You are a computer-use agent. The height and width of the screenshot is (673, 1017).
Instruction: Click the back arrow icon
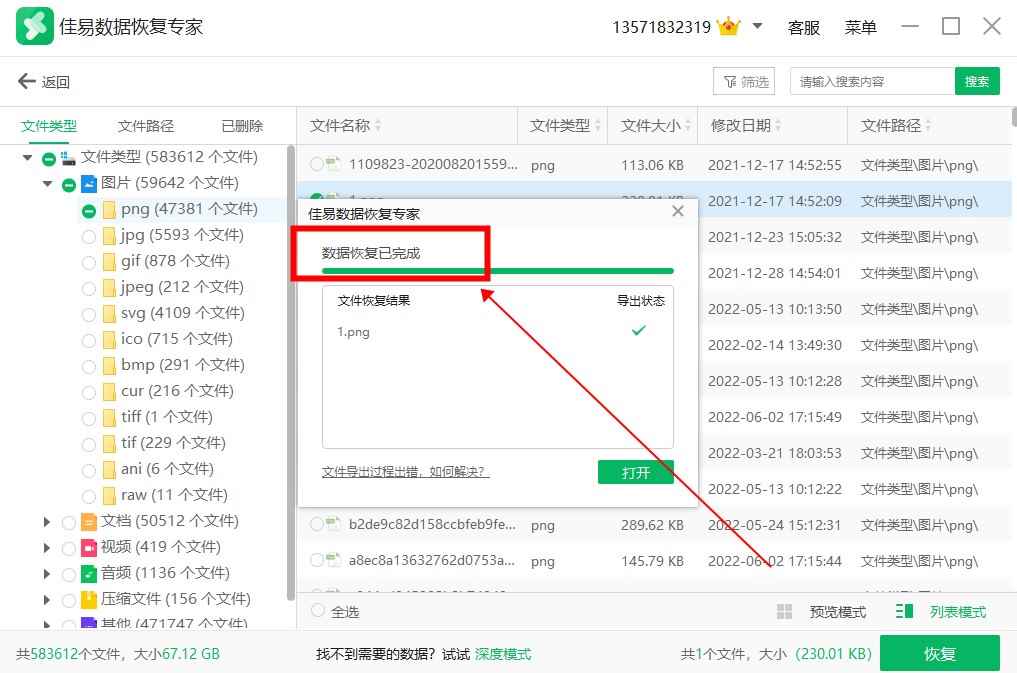[x=26, y=82]
